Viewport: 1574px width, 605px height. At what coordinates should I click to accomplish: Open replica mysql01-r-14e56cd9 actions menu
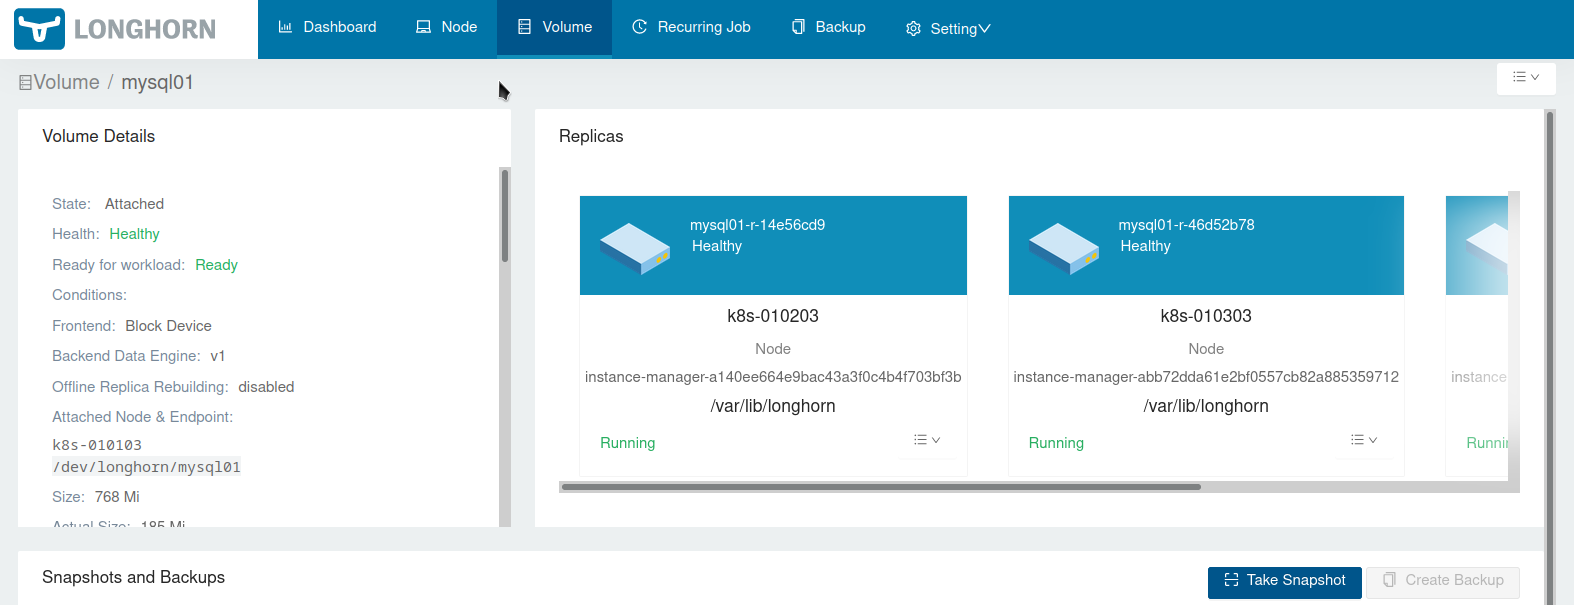[x=927, y=440]
